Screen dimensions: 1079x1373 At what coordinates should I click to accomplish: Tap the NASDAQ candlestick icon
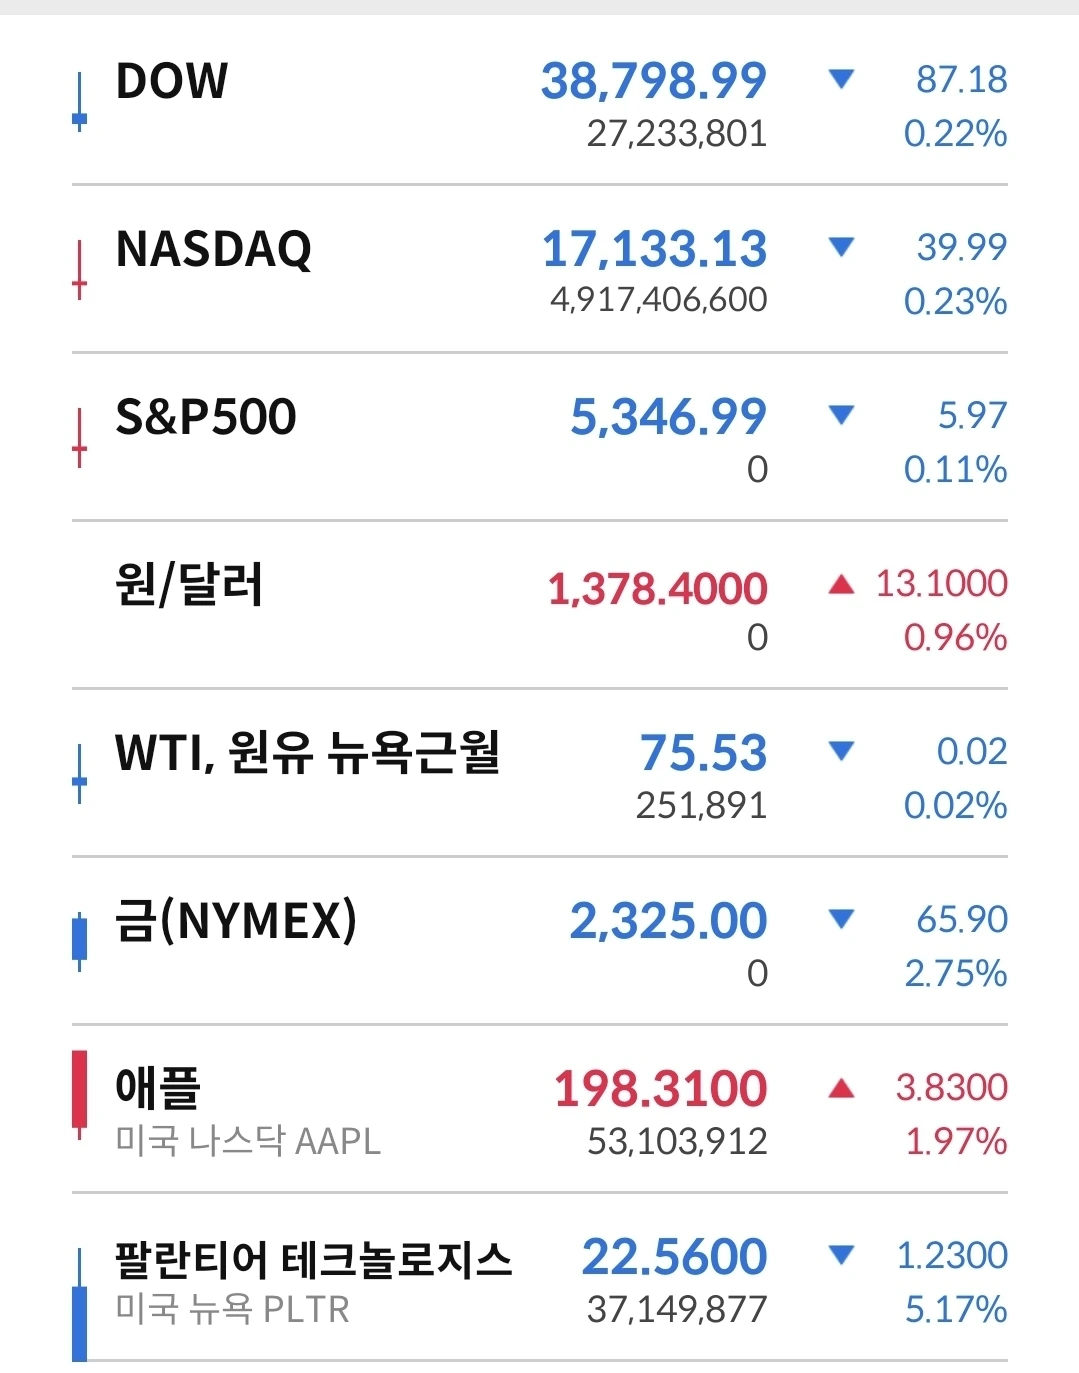[80, 269]
